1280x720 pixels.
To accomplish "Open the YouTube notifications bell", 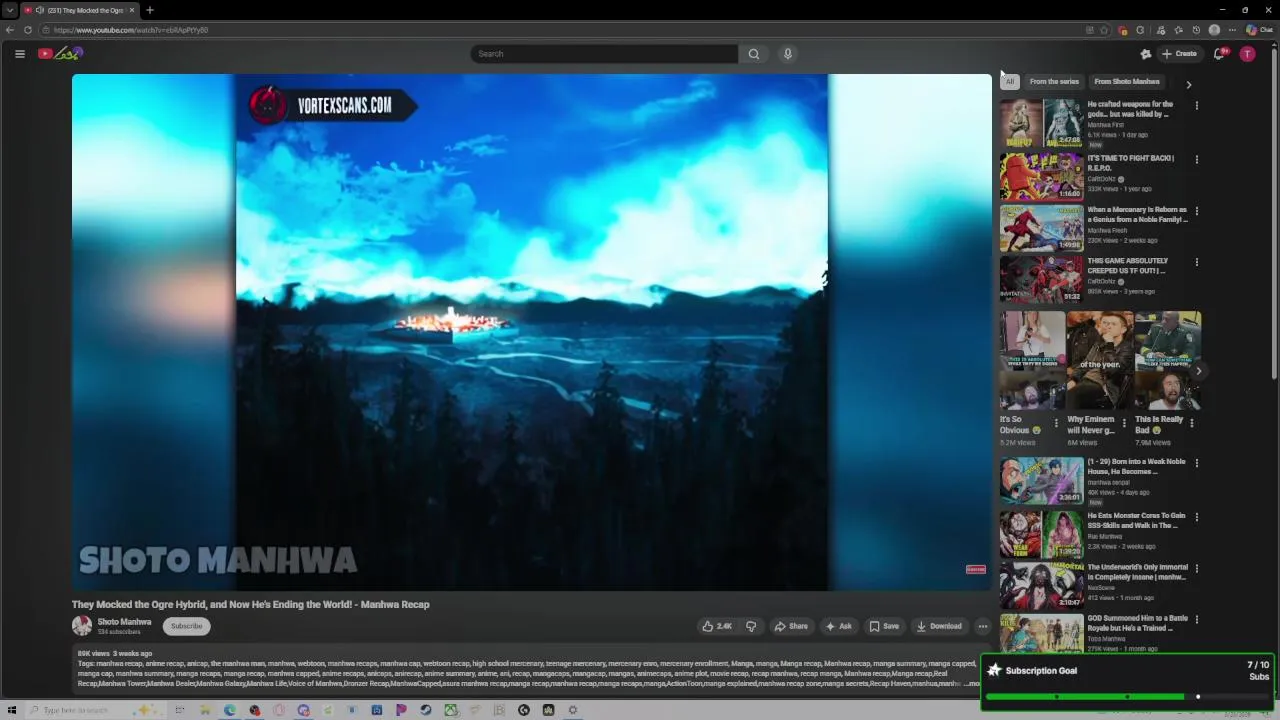I will coord(1219,54).
